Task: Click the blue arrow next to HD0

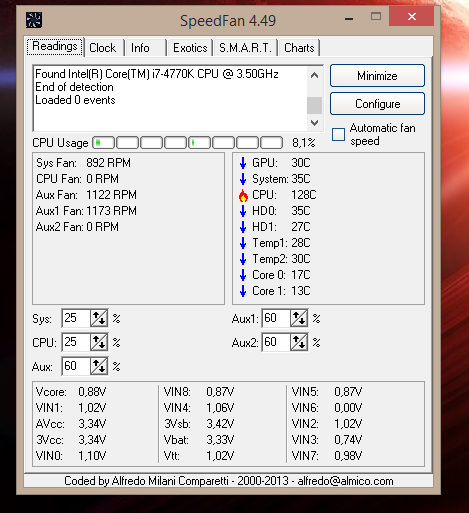Action: pos(243,211)
